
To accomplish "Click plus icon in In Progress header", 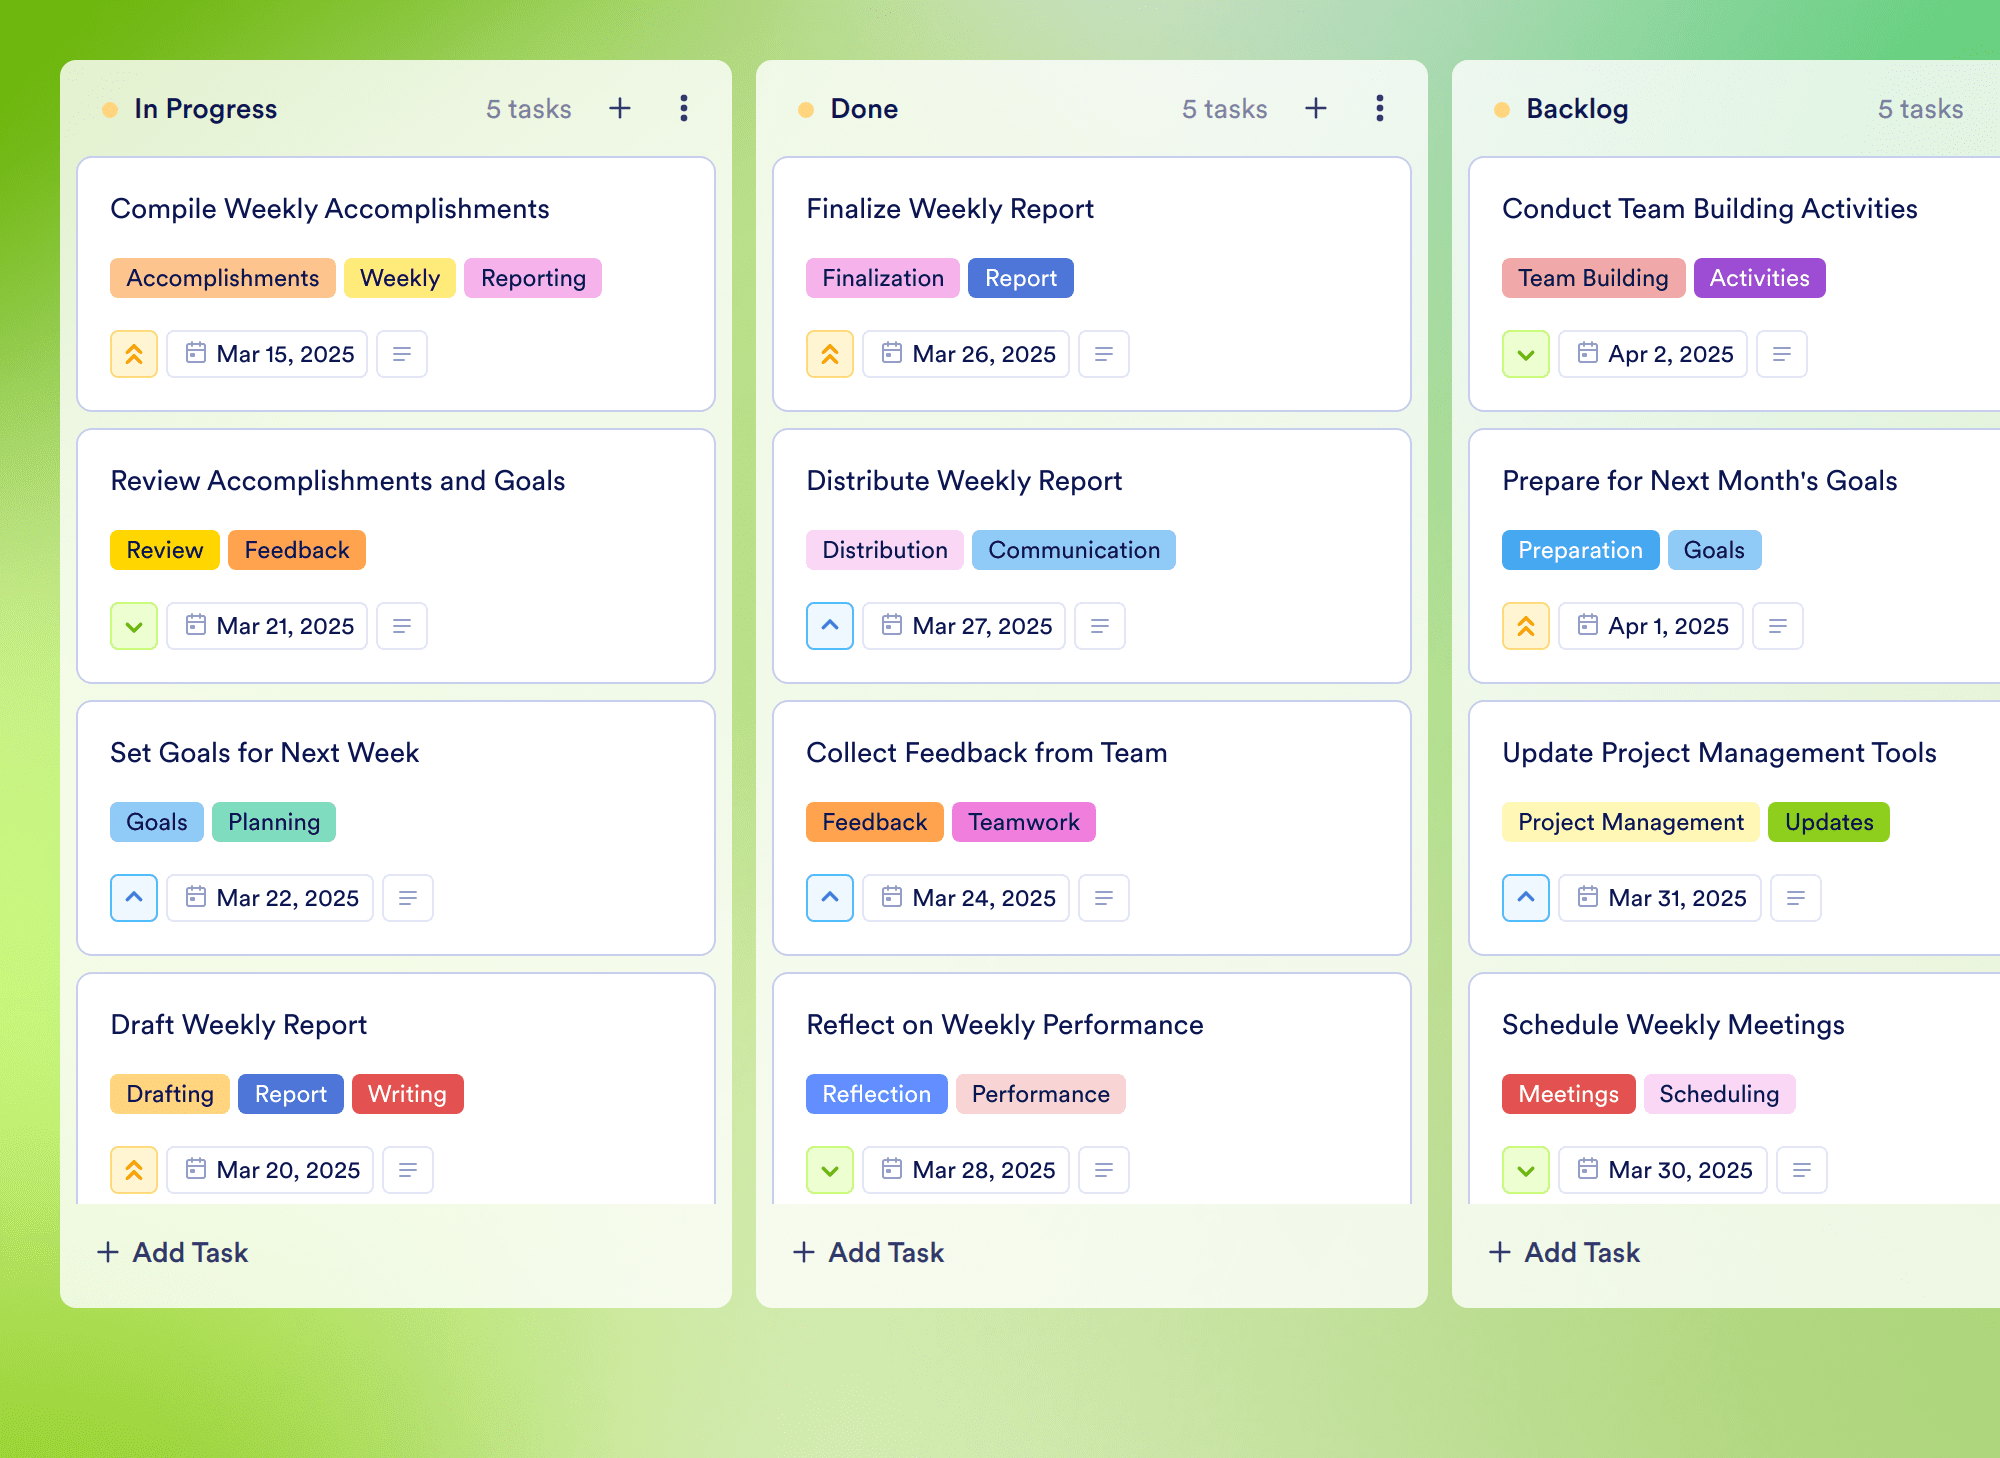I will click(x=620, y=108).
